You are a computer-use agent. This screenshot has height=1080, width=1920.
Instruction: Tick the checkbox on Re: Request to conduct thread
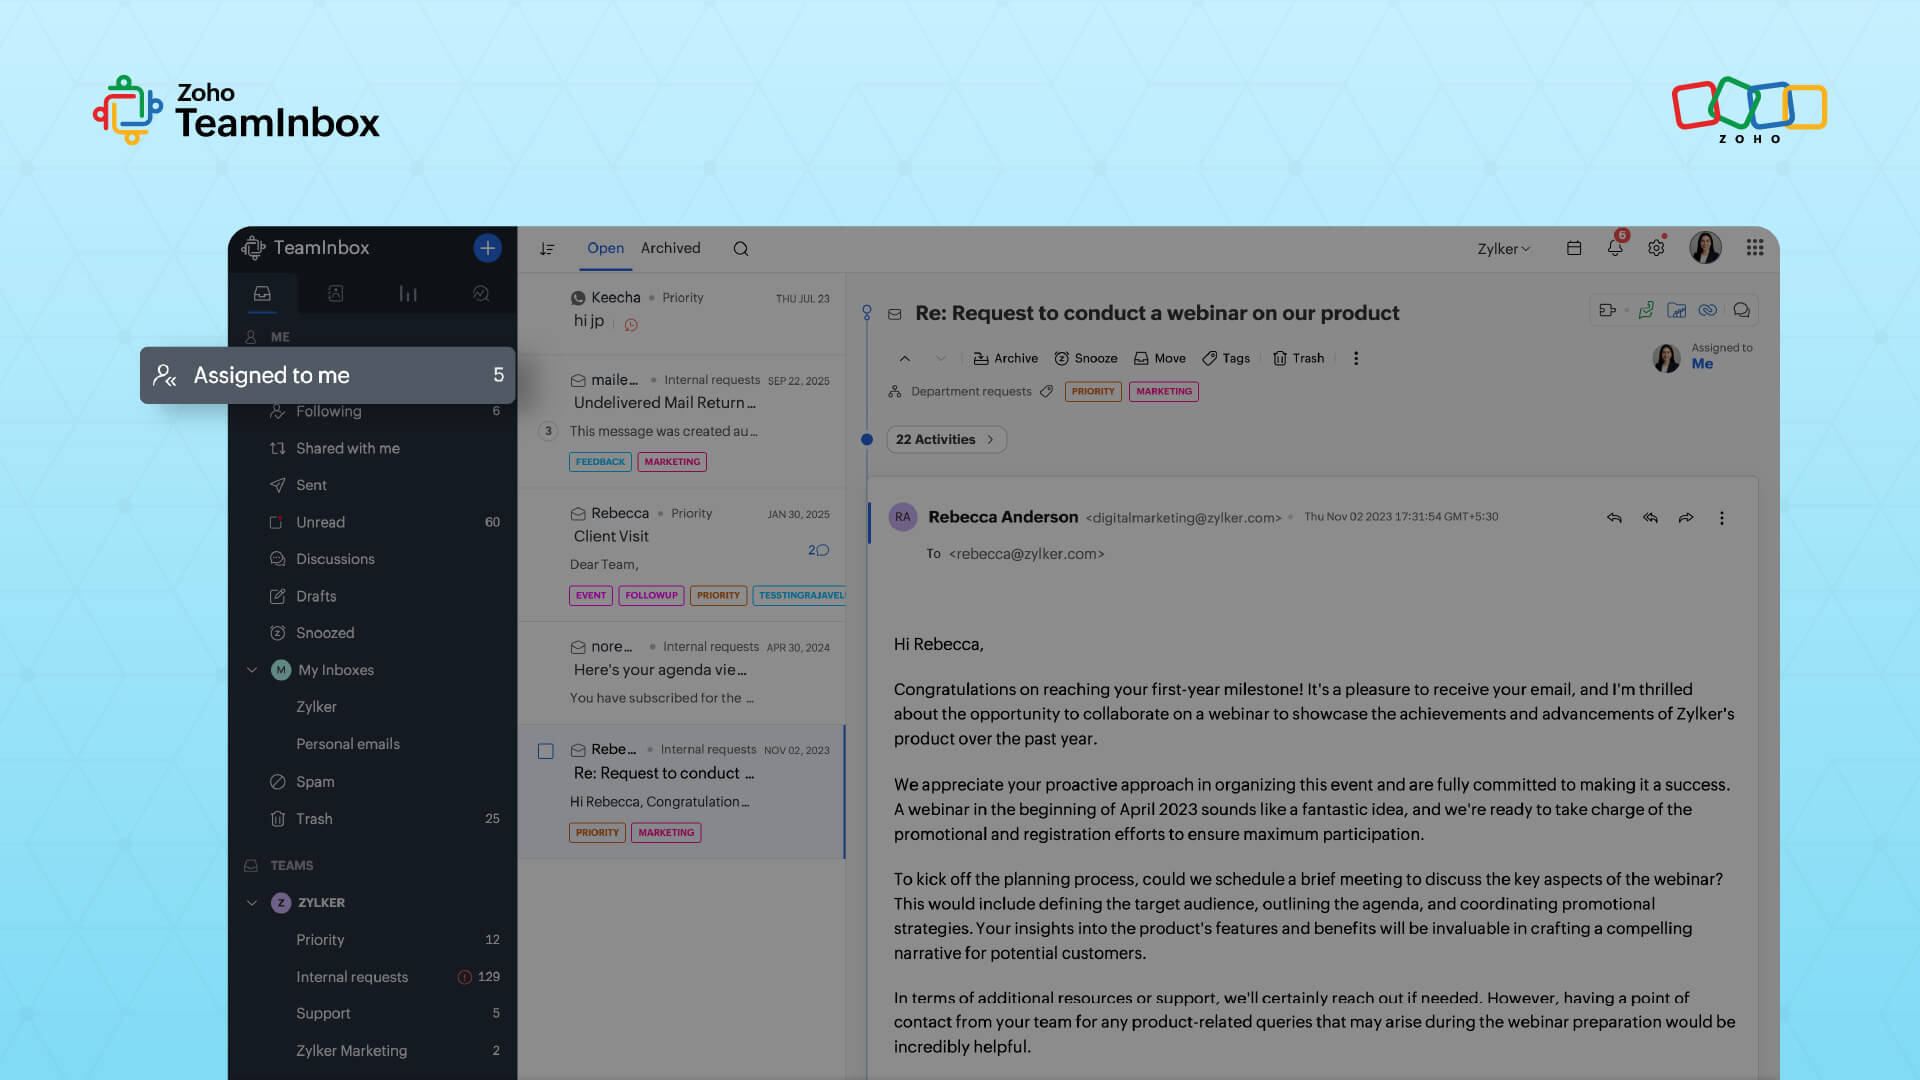[x=546, y=751]
